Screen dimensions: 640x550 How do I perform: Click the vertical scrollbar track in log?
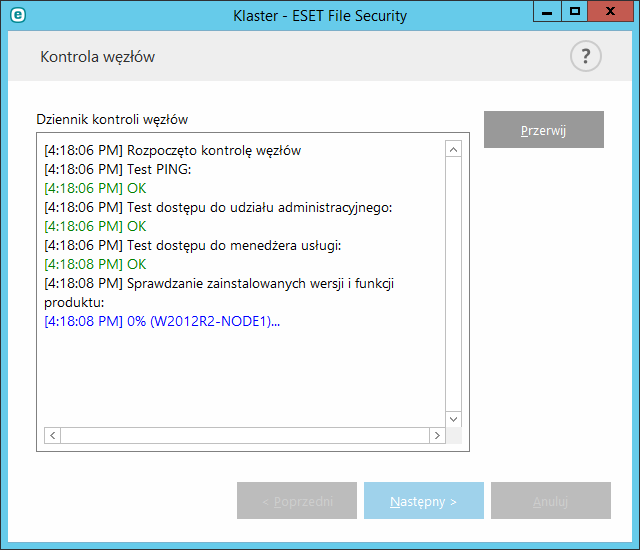click(x=453, y=284)
